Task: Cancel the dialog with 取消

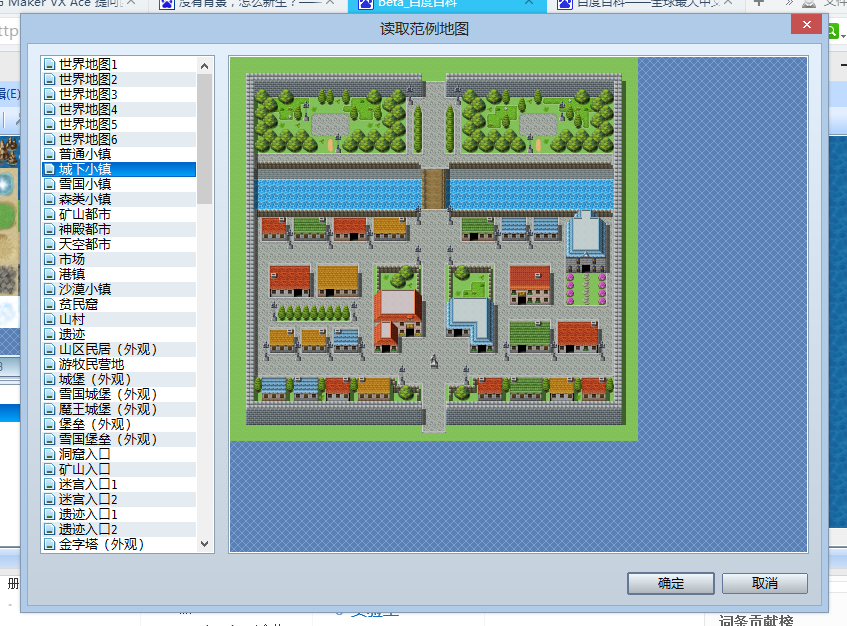Action: click(x=765, y=583)
